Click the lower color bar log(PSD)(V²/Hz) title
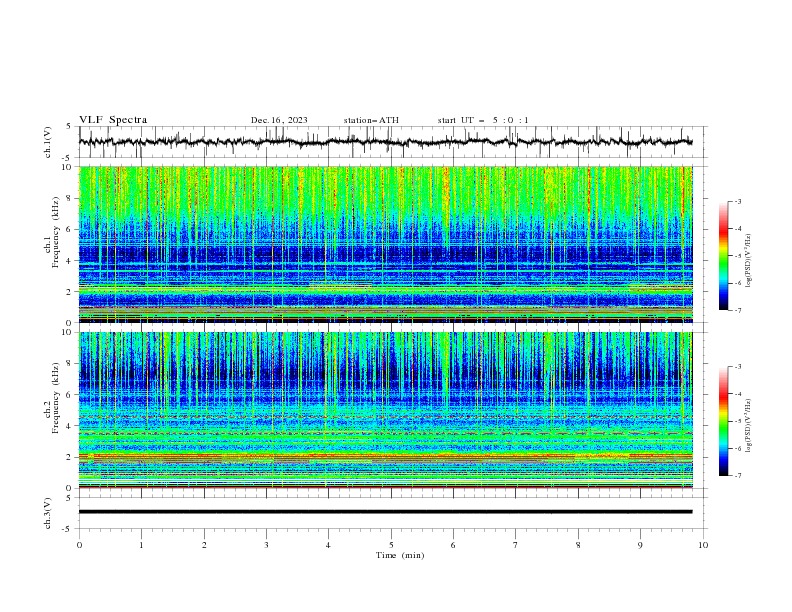Viewport: 792px width, 612px height. click(749, 426)
